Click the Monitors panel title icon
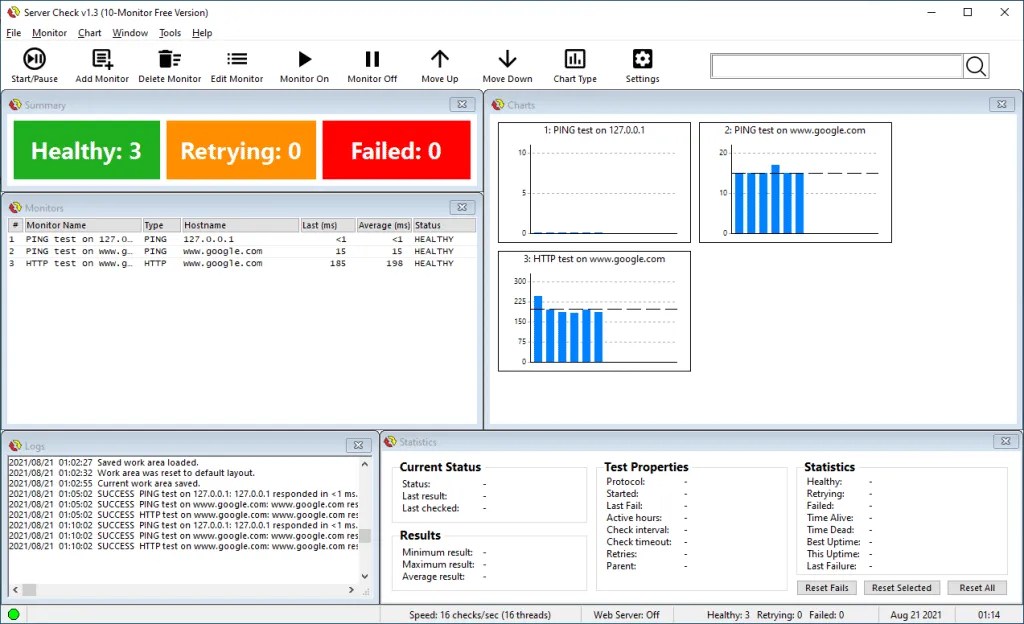 click(15, 208)
